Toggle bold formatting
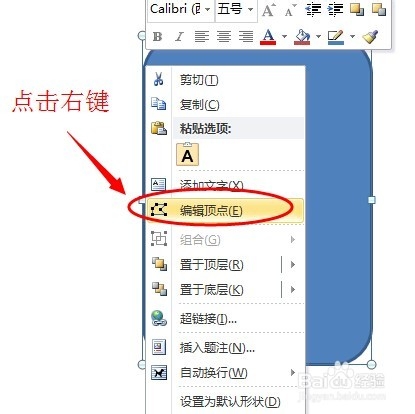This screenshot has height=414, width=415. [157, 36]
